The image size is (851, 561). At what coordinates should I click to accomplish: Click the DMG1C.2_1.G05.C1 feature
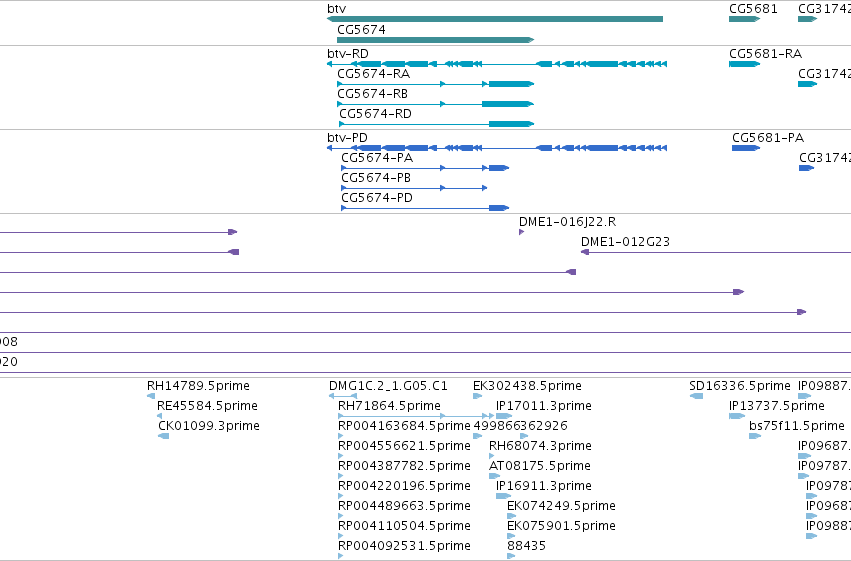click(x=342, y=396)
